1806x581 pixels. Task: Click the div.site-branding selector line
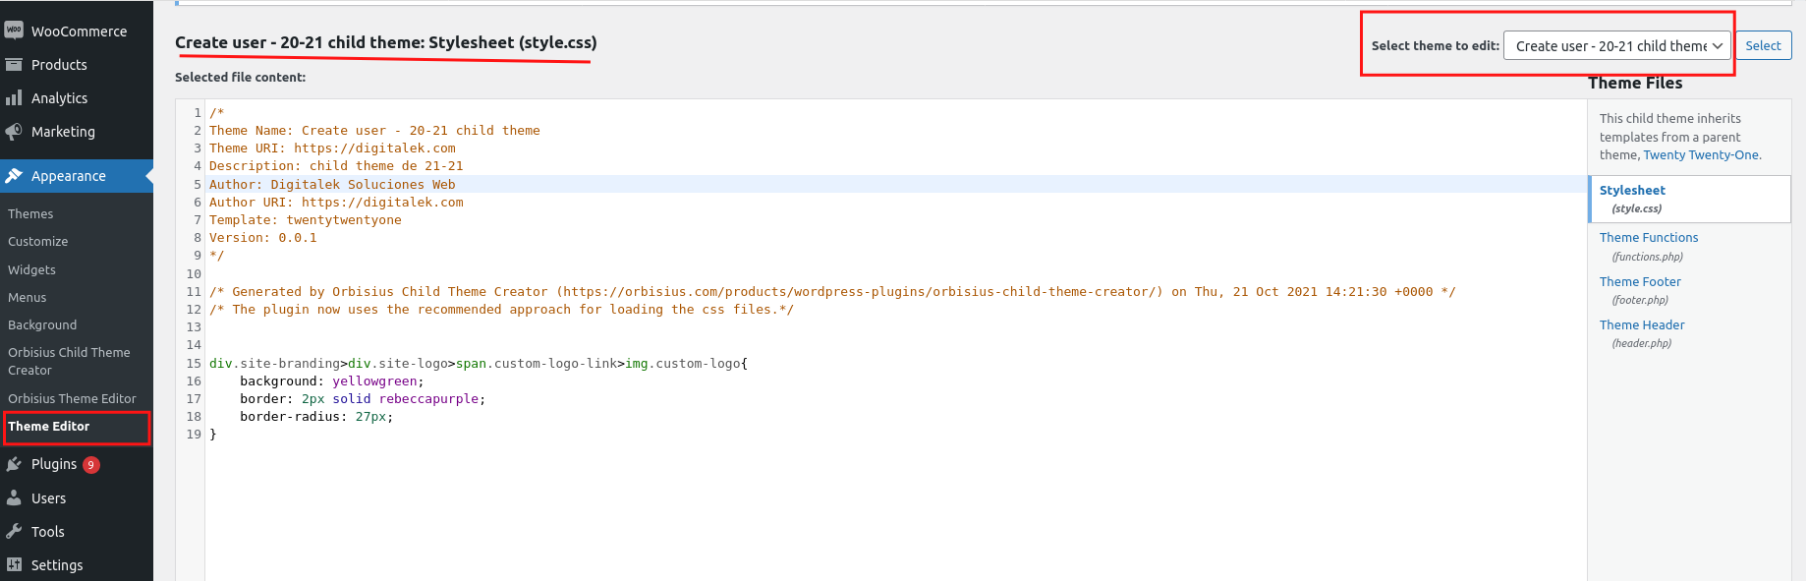click(x=478, y=363)
